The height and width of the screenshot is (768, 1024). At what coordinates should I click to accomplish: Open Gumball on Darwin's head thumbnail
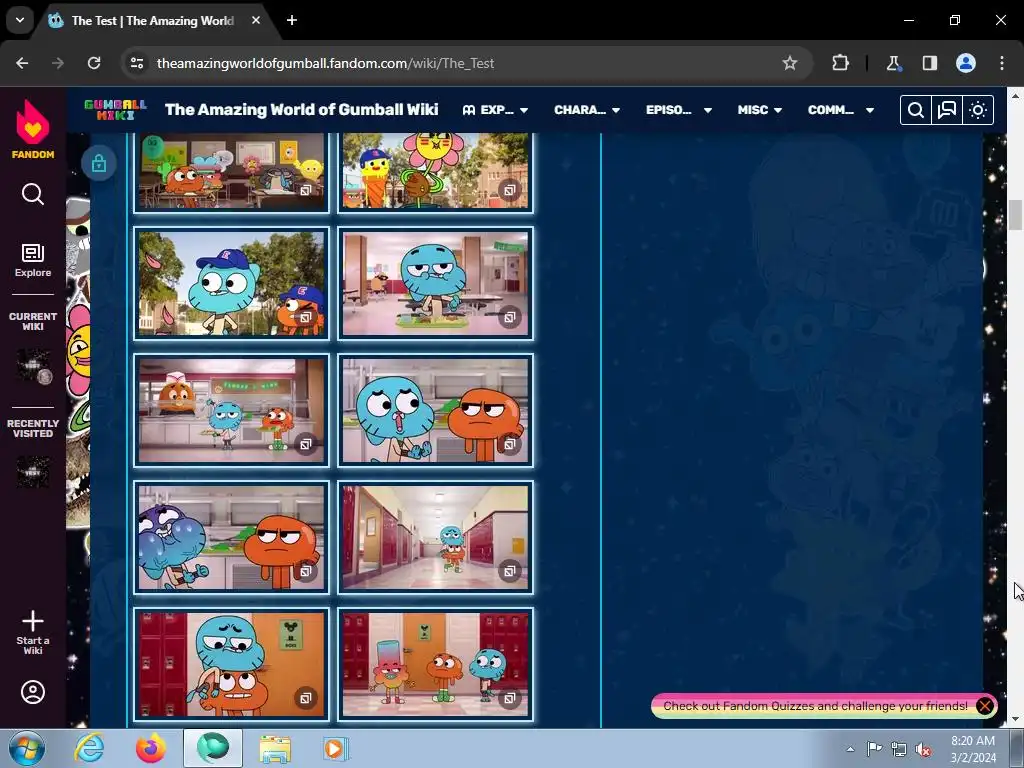(x=231, y=664)
